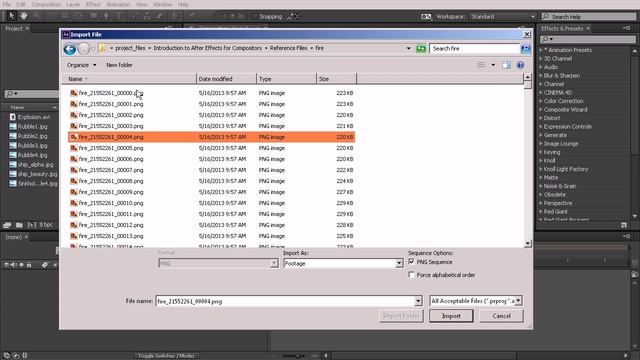Screen dimensions: 640x360
Task: Check Force alphabetical order checkbox
Action: [x=411, y=275]
